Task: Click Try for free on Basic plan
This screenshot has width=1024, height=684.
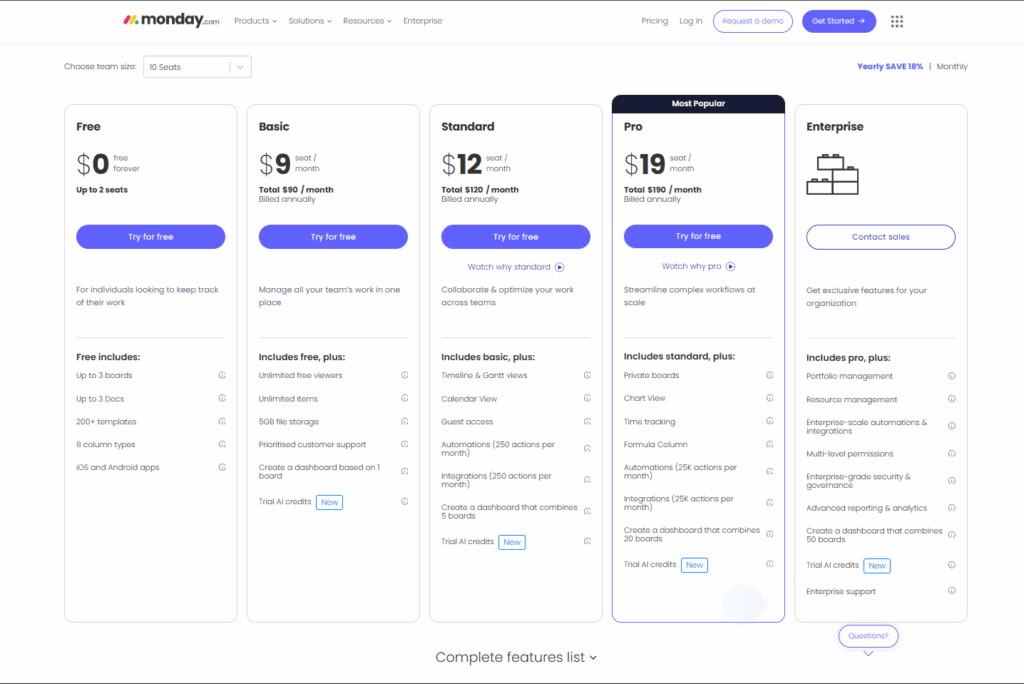Action: pyautogui.click(x=333, y=236)
